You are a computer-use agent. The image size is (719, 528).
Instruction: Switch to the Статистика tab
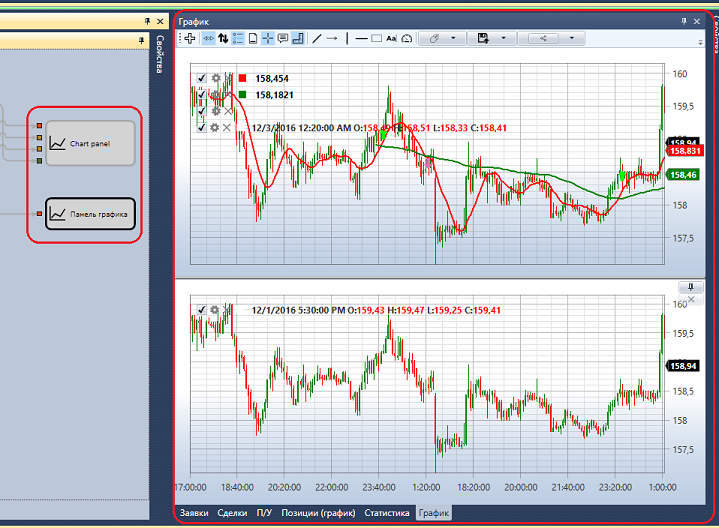tap(387, 513)
